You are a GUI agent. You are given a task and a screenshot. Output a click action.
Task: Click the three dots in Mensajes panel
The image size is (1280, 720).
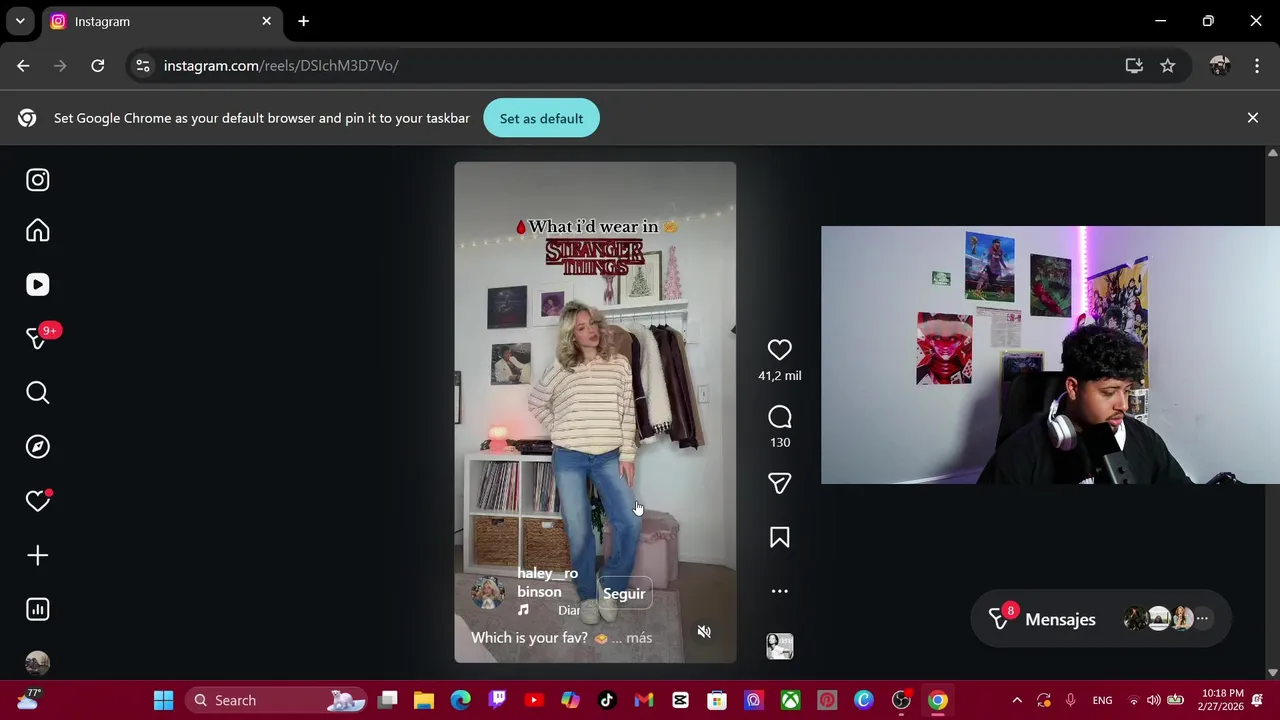click(x=1202, y=619)
